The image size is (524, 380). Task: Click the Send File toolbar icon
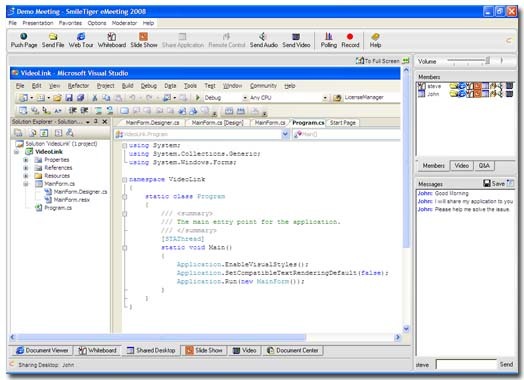pyautogui.click(x=53, y=40)
